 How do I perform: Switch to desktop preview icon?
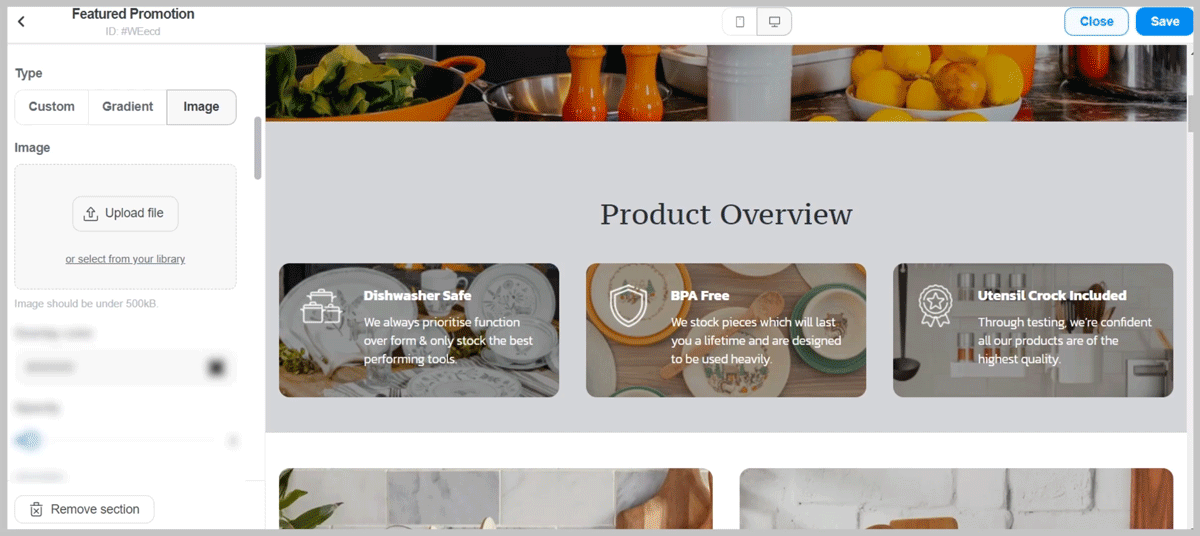coord(774,22)
